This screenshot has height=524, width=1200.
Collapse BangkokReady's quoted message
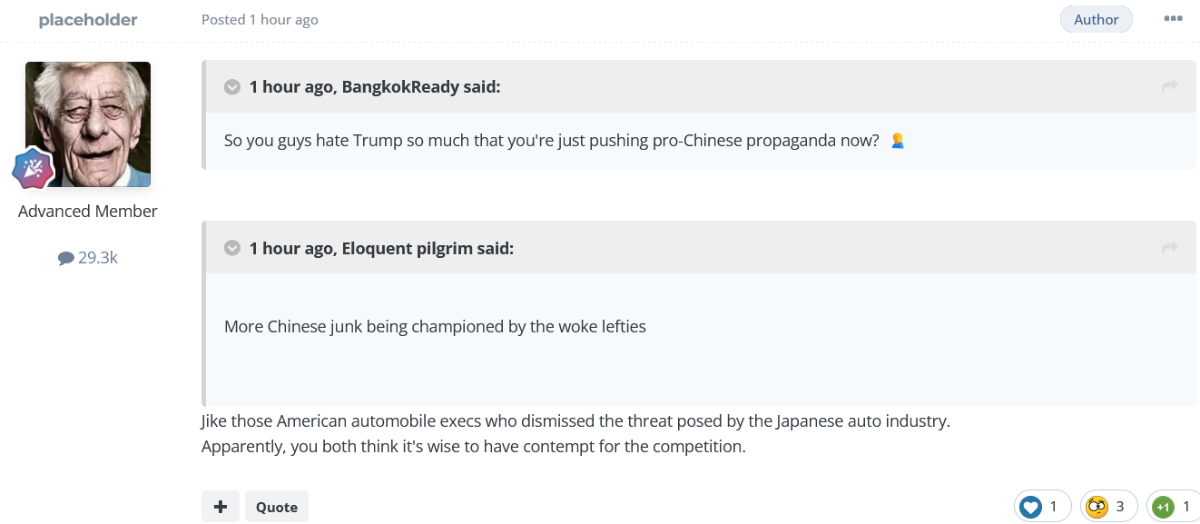coord(232,87)
